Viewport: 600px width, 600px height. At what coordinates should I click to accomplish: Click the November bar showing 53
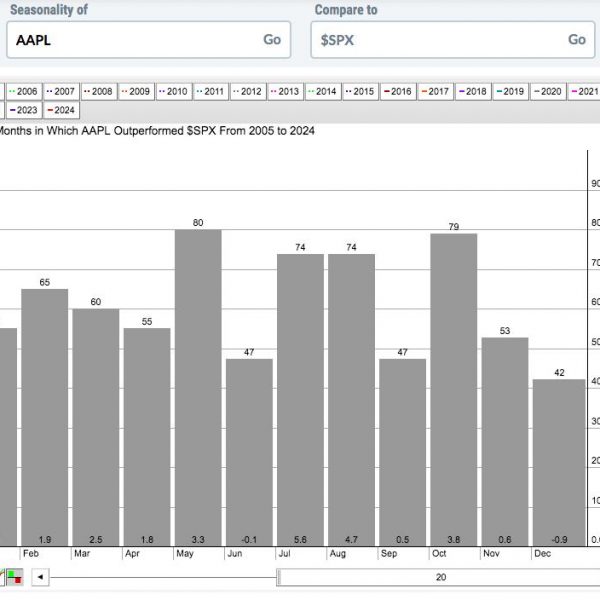click(x=505, y=442)
